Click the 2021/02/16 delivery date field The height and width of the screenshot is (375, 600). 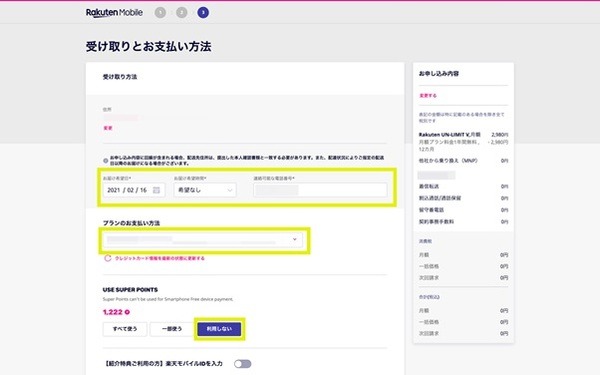click(134, 190)
